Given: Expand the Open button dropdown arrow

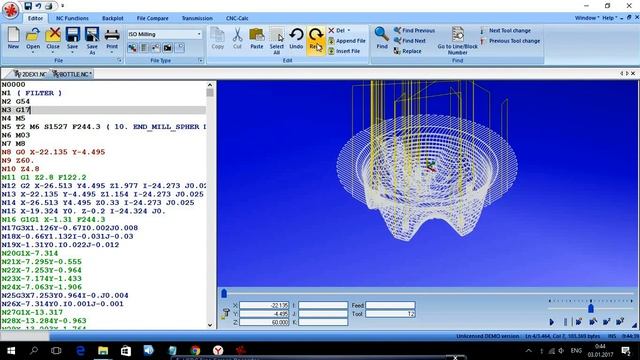Looking at the screenshot, I should 33,52.
